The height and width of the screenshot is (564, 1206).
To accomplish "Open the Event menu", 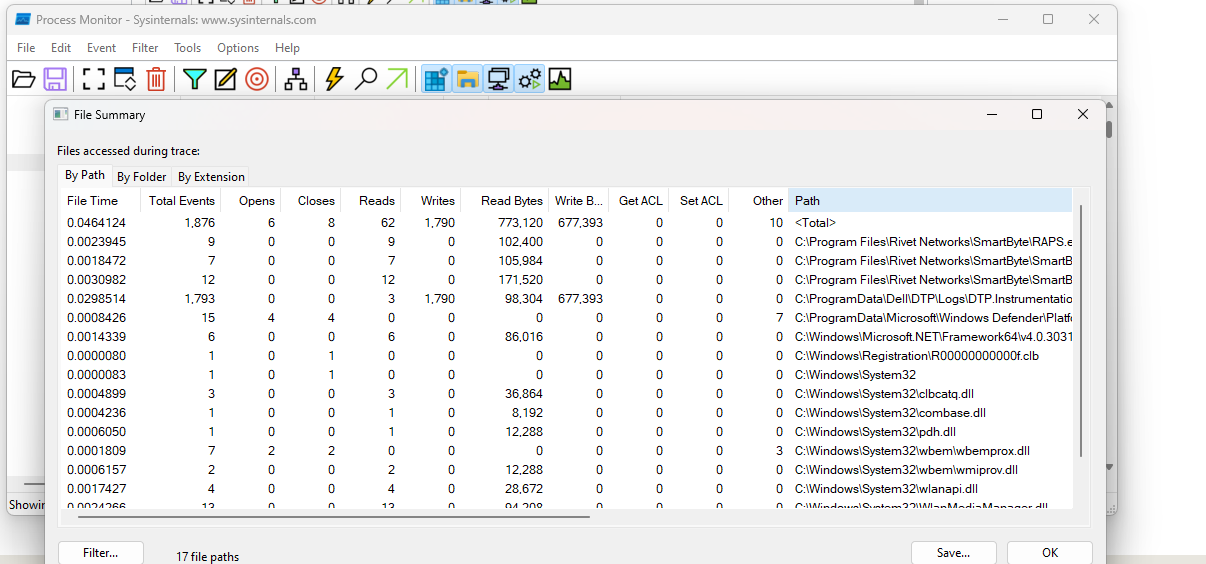I will click(x=101, y=48).
